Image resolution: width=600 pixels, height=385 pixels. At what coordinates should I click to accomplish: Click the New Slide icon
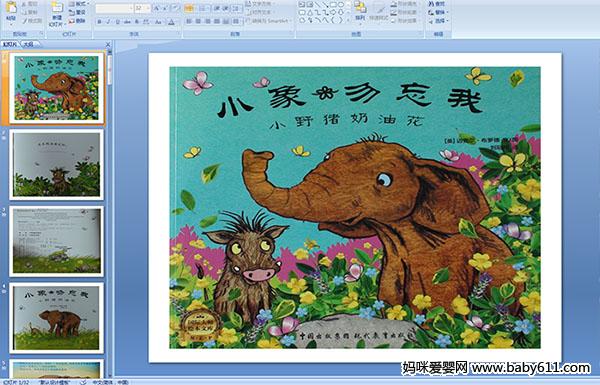click(x=57, y=12)
